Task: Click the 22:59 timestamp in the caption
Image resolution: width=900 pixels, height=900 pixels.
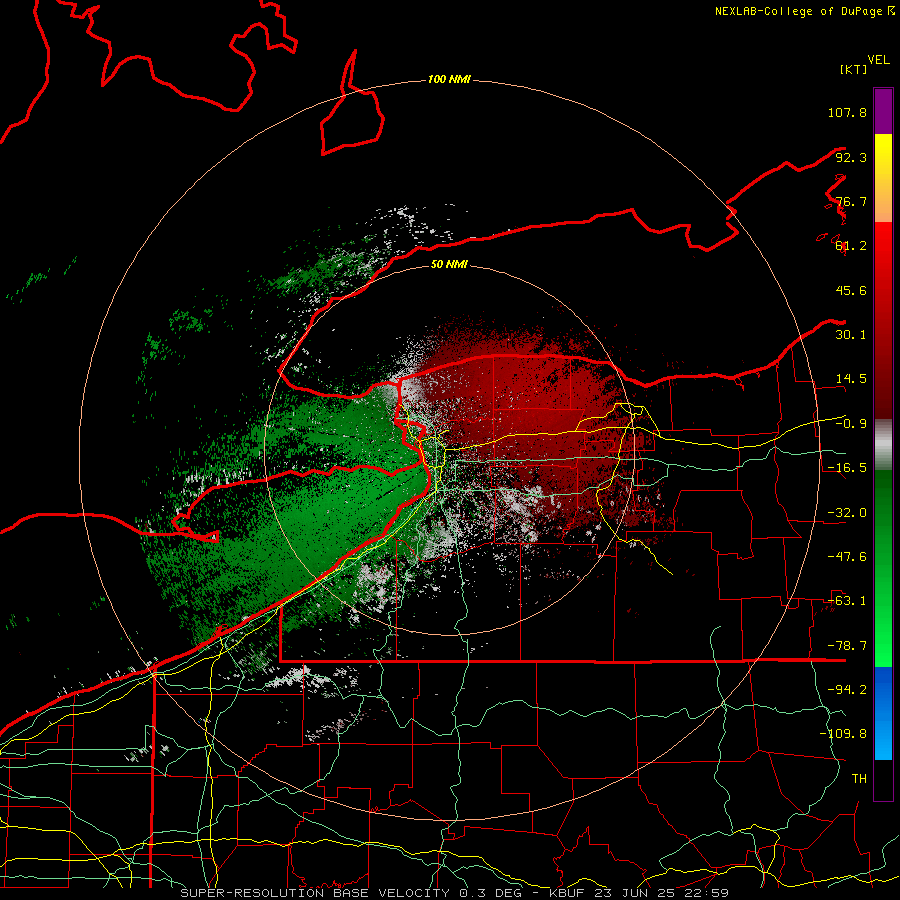Action: click(x=706, y=893)
